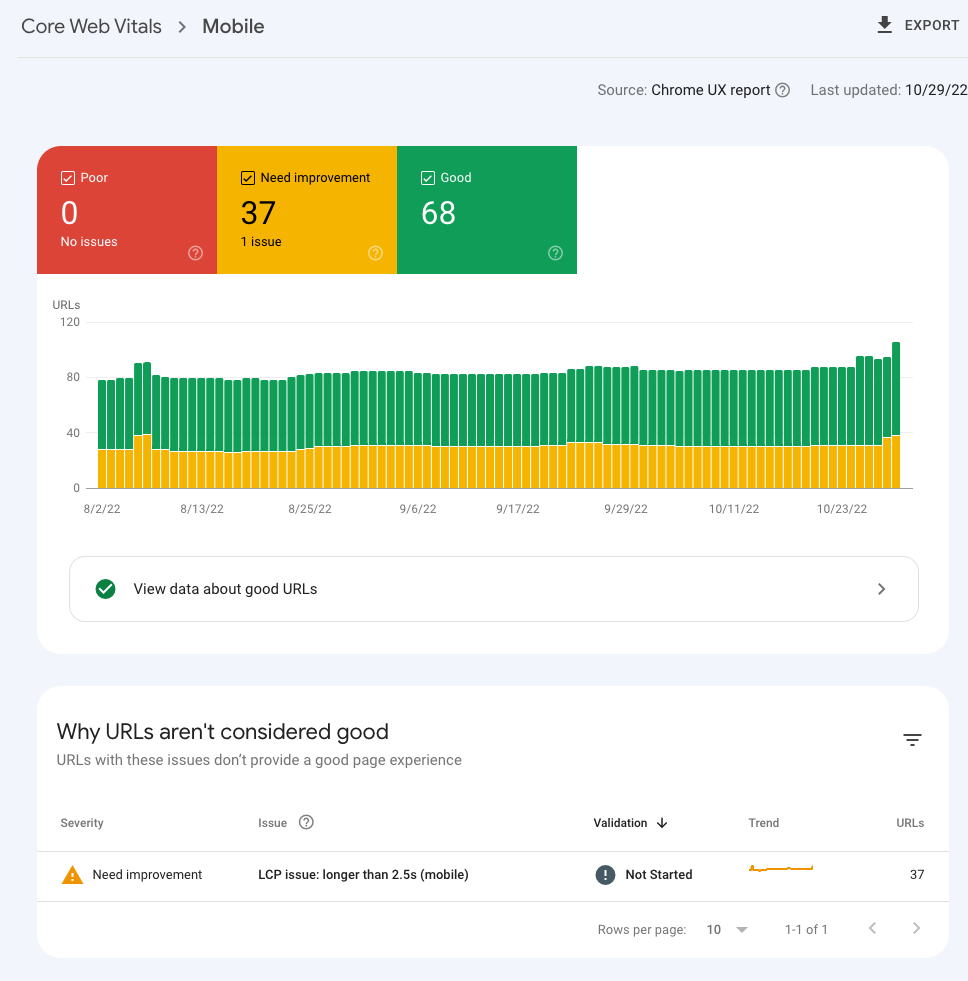Open the LCP issue longer than 2.5s row
The width and height of the screenshot is (968, 981).
(363, 874)
